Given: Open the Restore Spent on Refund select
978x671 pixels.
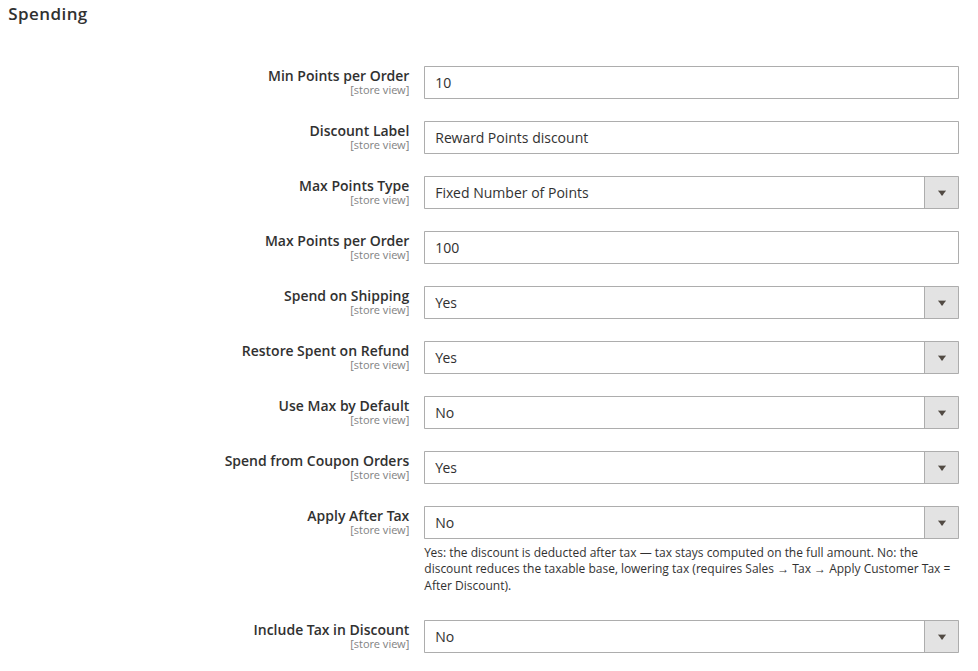Looking at the screenshot, I should (x=691, y=358).
